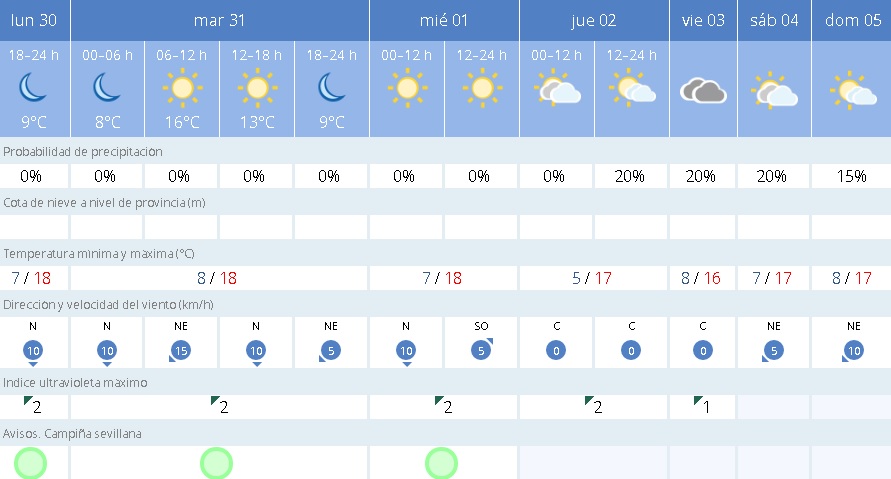Select the green warning circle under lun 30
Viewport: 891px width, 479px height.
click(x=32, y=464)
